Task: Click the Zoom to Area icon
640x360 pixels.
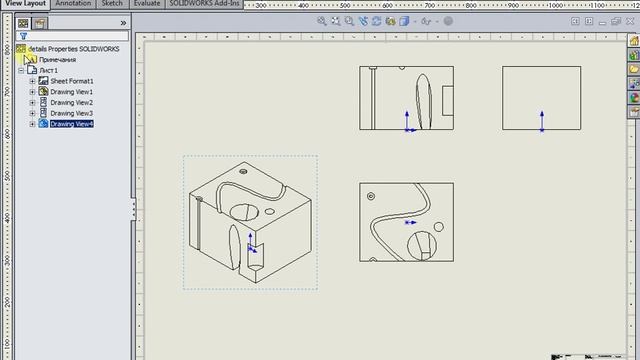Action: coord(336,21)
